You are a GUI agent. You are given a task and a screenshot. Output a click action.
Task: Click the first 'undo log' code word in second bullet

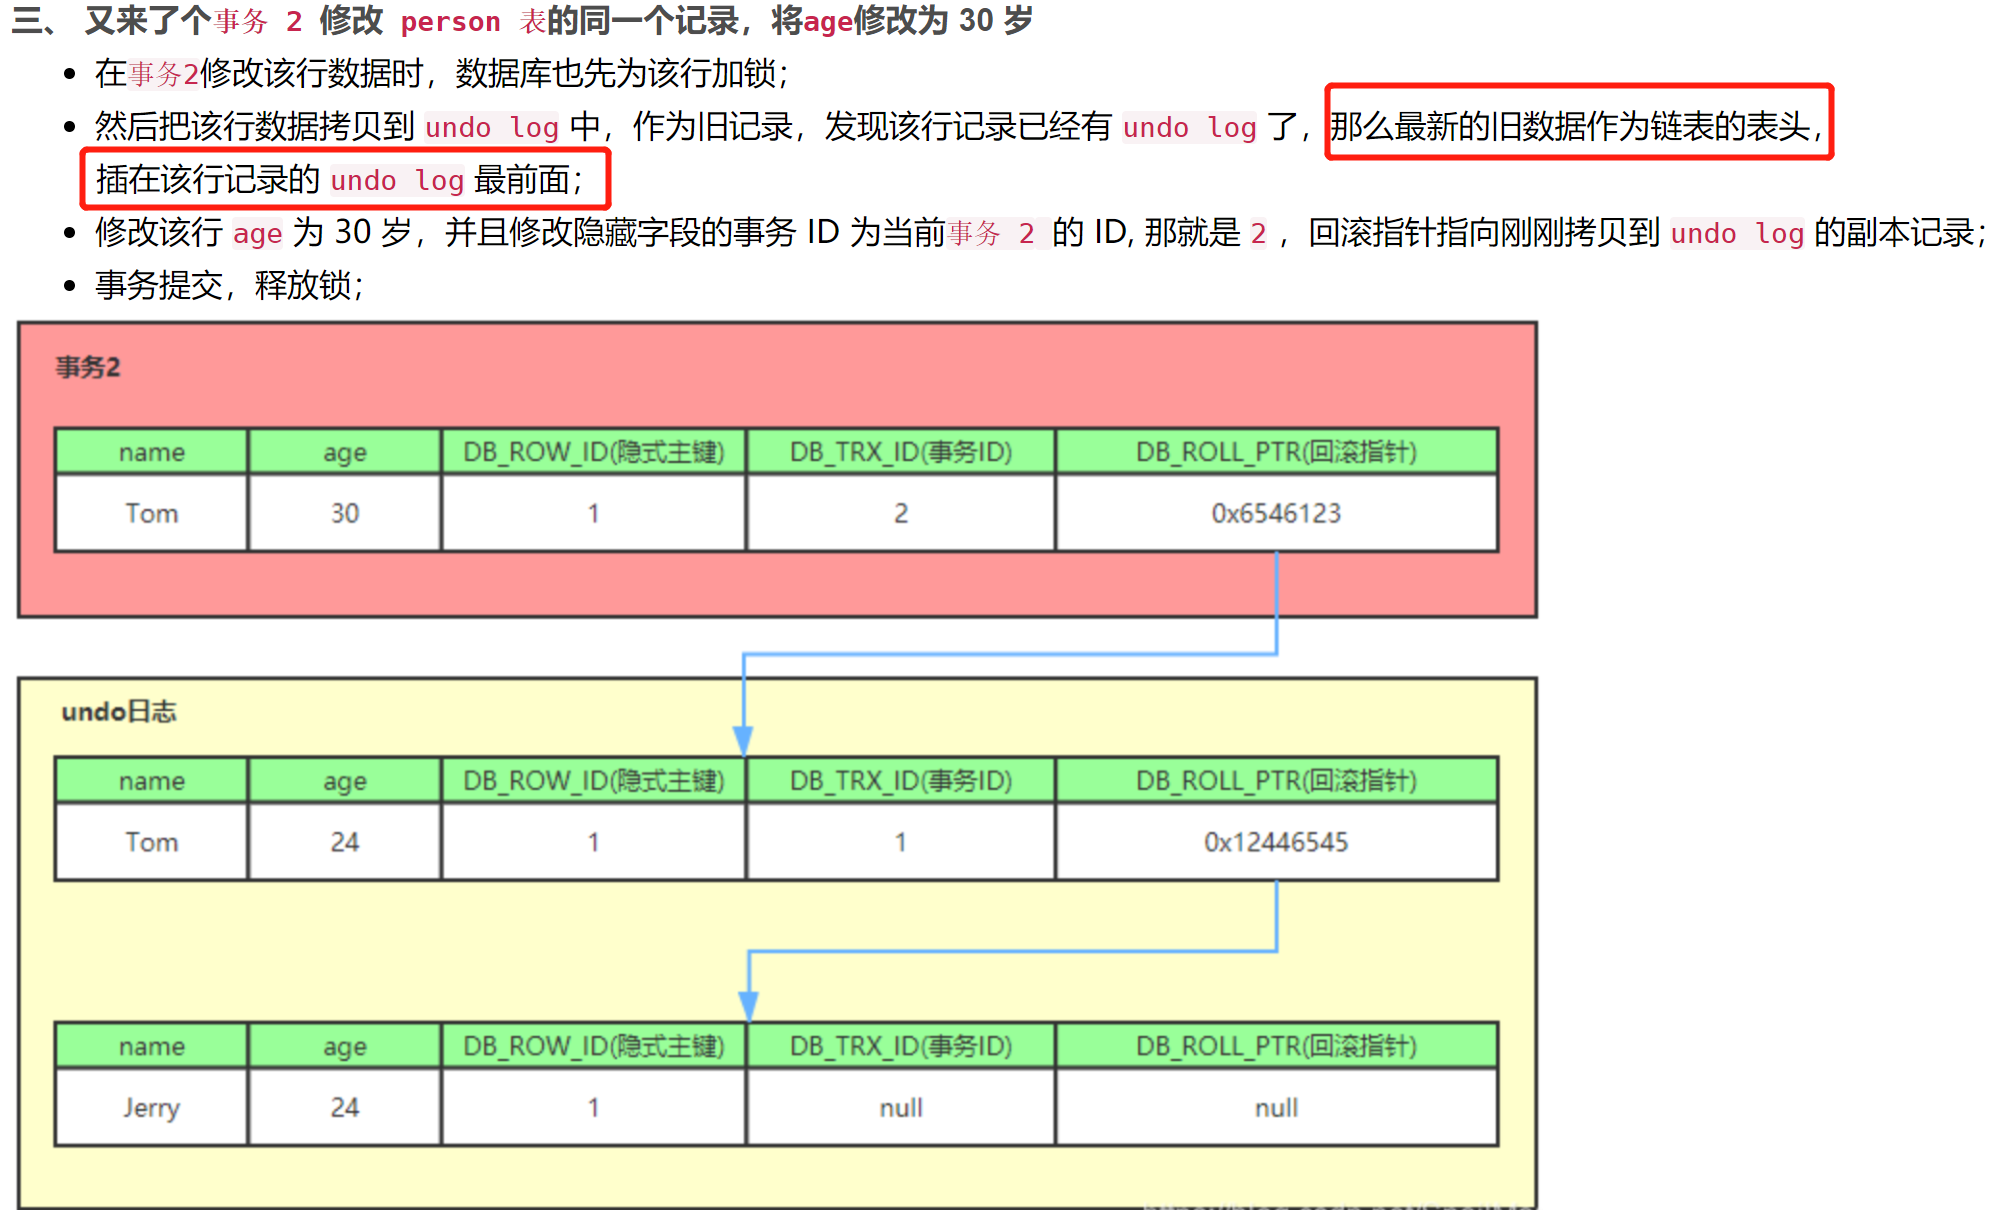tap(491, 127)
